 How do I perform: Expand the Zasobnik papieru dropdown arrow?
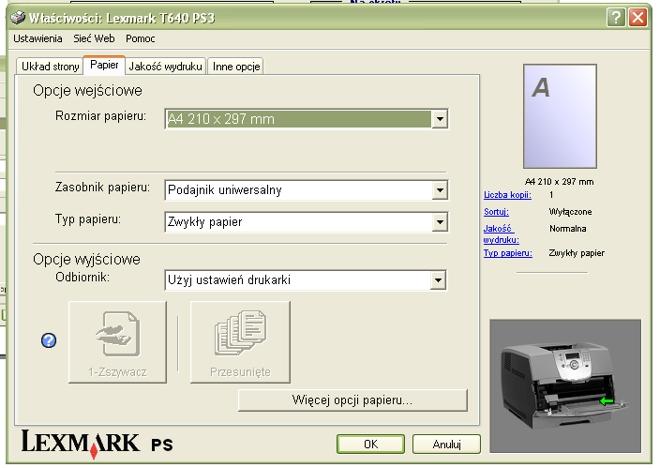[x=440, y=190]
